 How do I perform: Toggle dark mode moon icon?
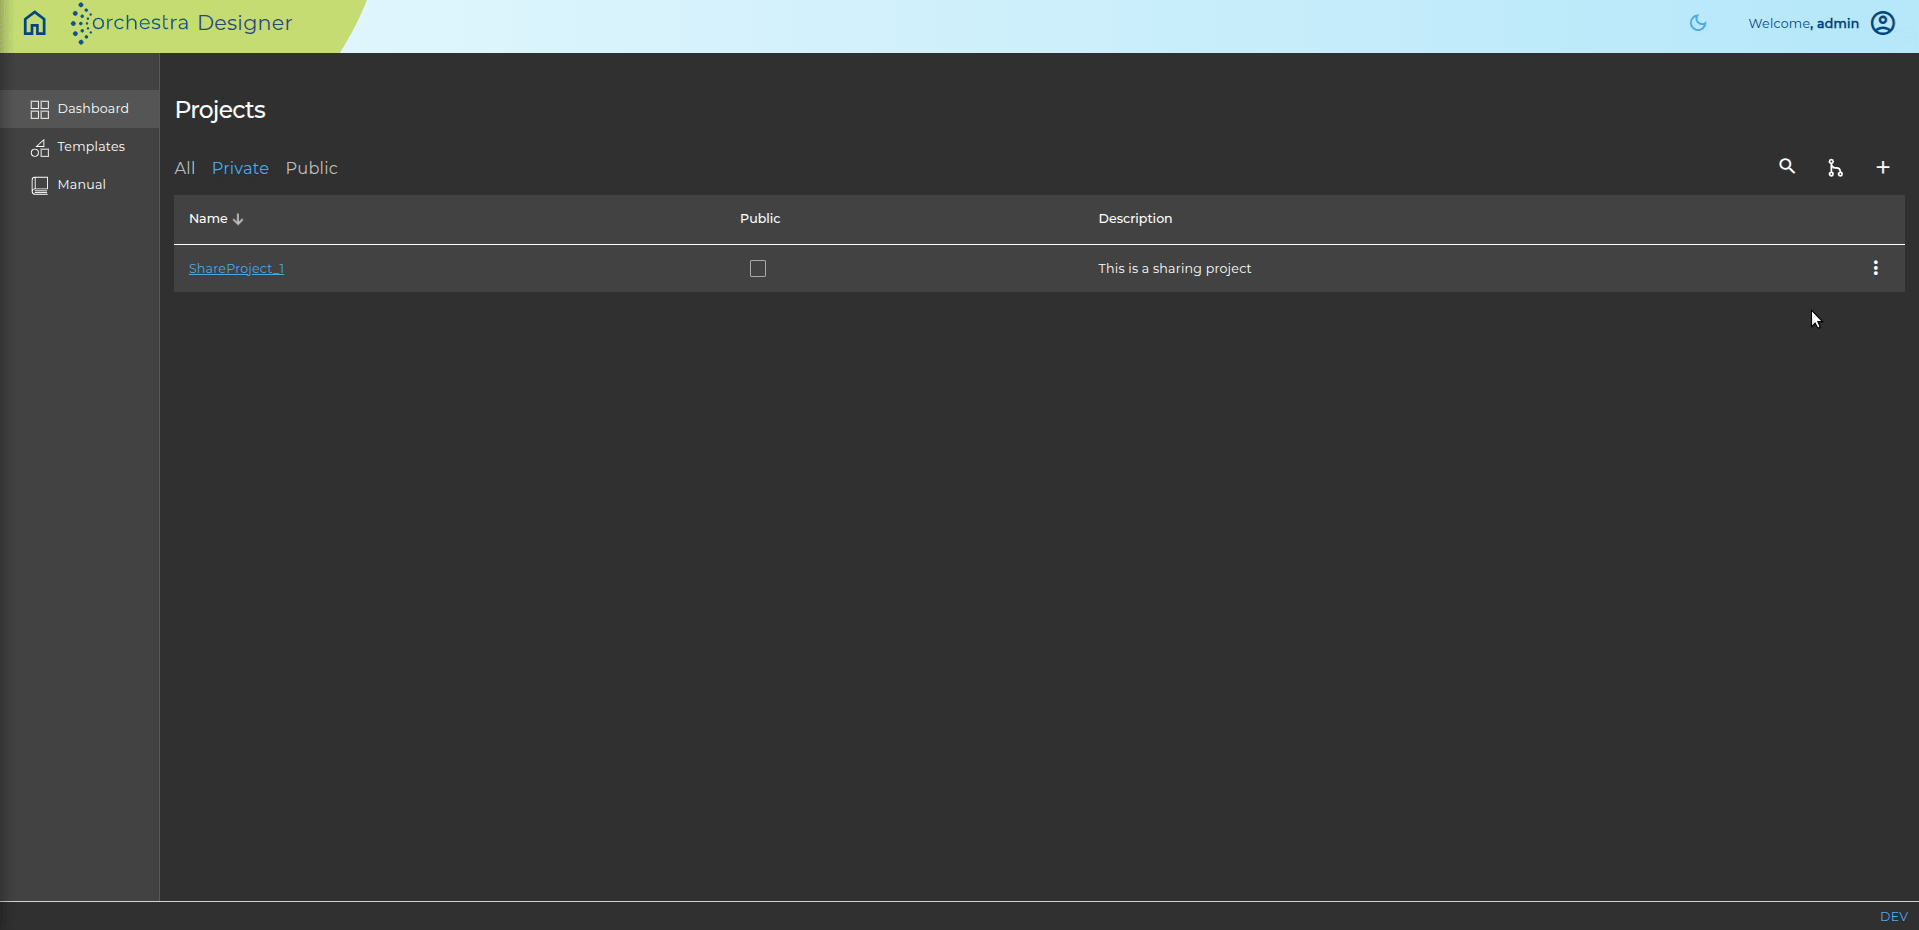[1698, 23]
